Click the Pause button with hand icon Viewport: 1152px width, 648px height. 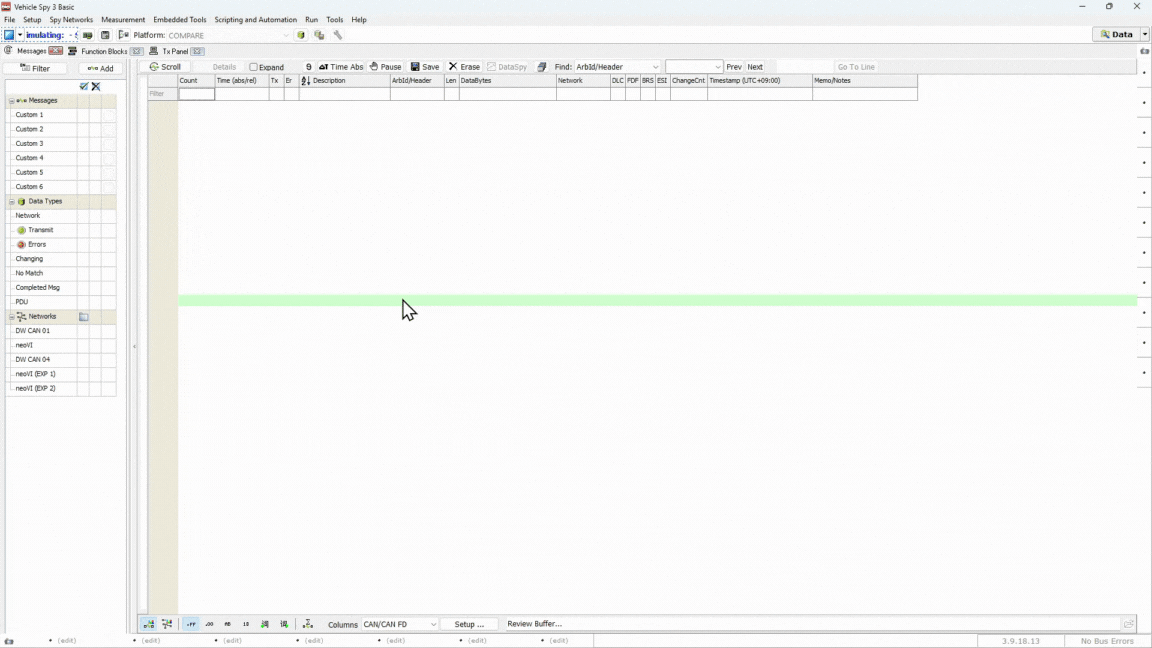click(x=385, y=67)
